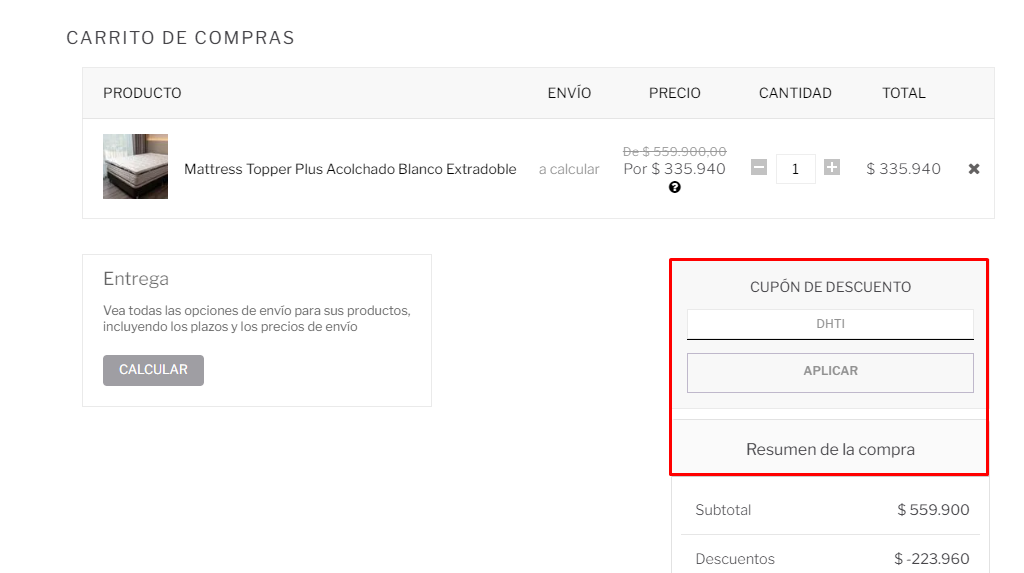
Task: Select the row total $ 335.940
Action: click(903, 169)
